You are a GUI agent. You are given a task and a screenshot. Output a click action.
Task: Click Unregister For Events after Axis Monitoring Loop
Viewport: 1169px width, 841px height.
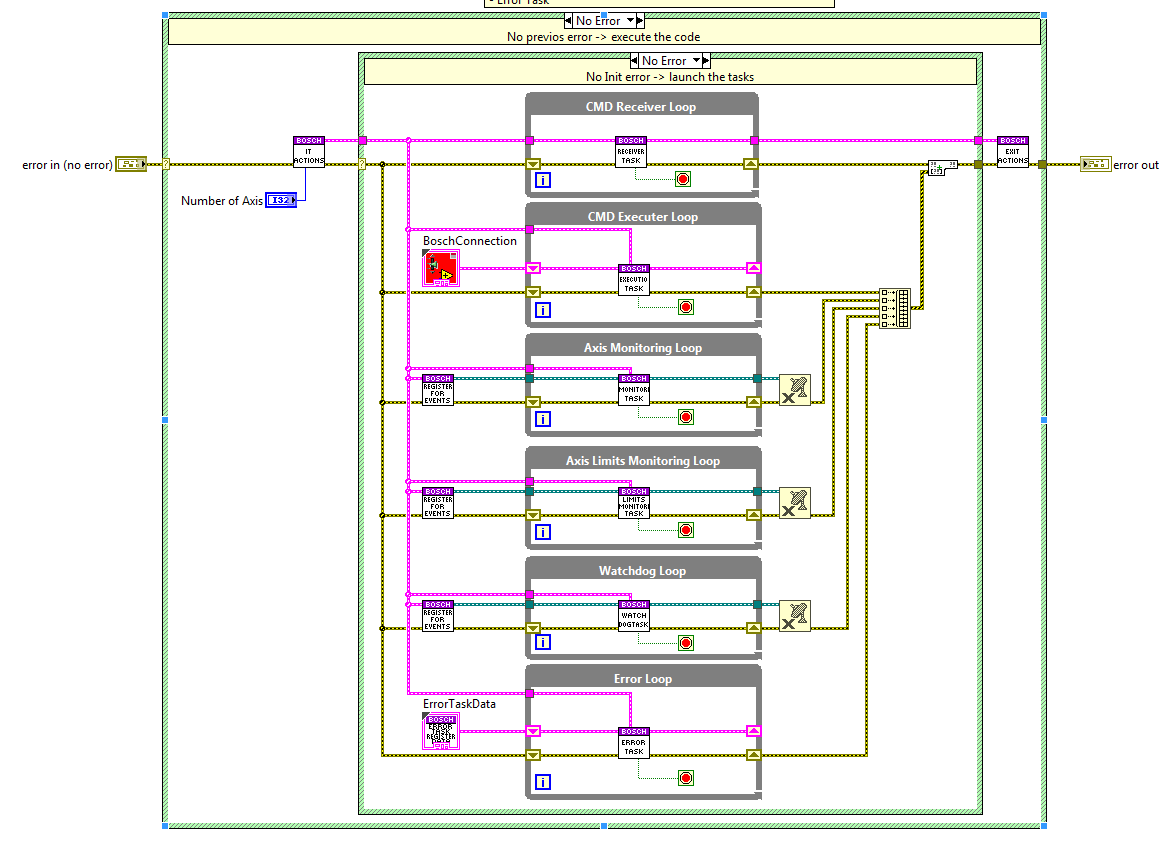pos(795,390)
